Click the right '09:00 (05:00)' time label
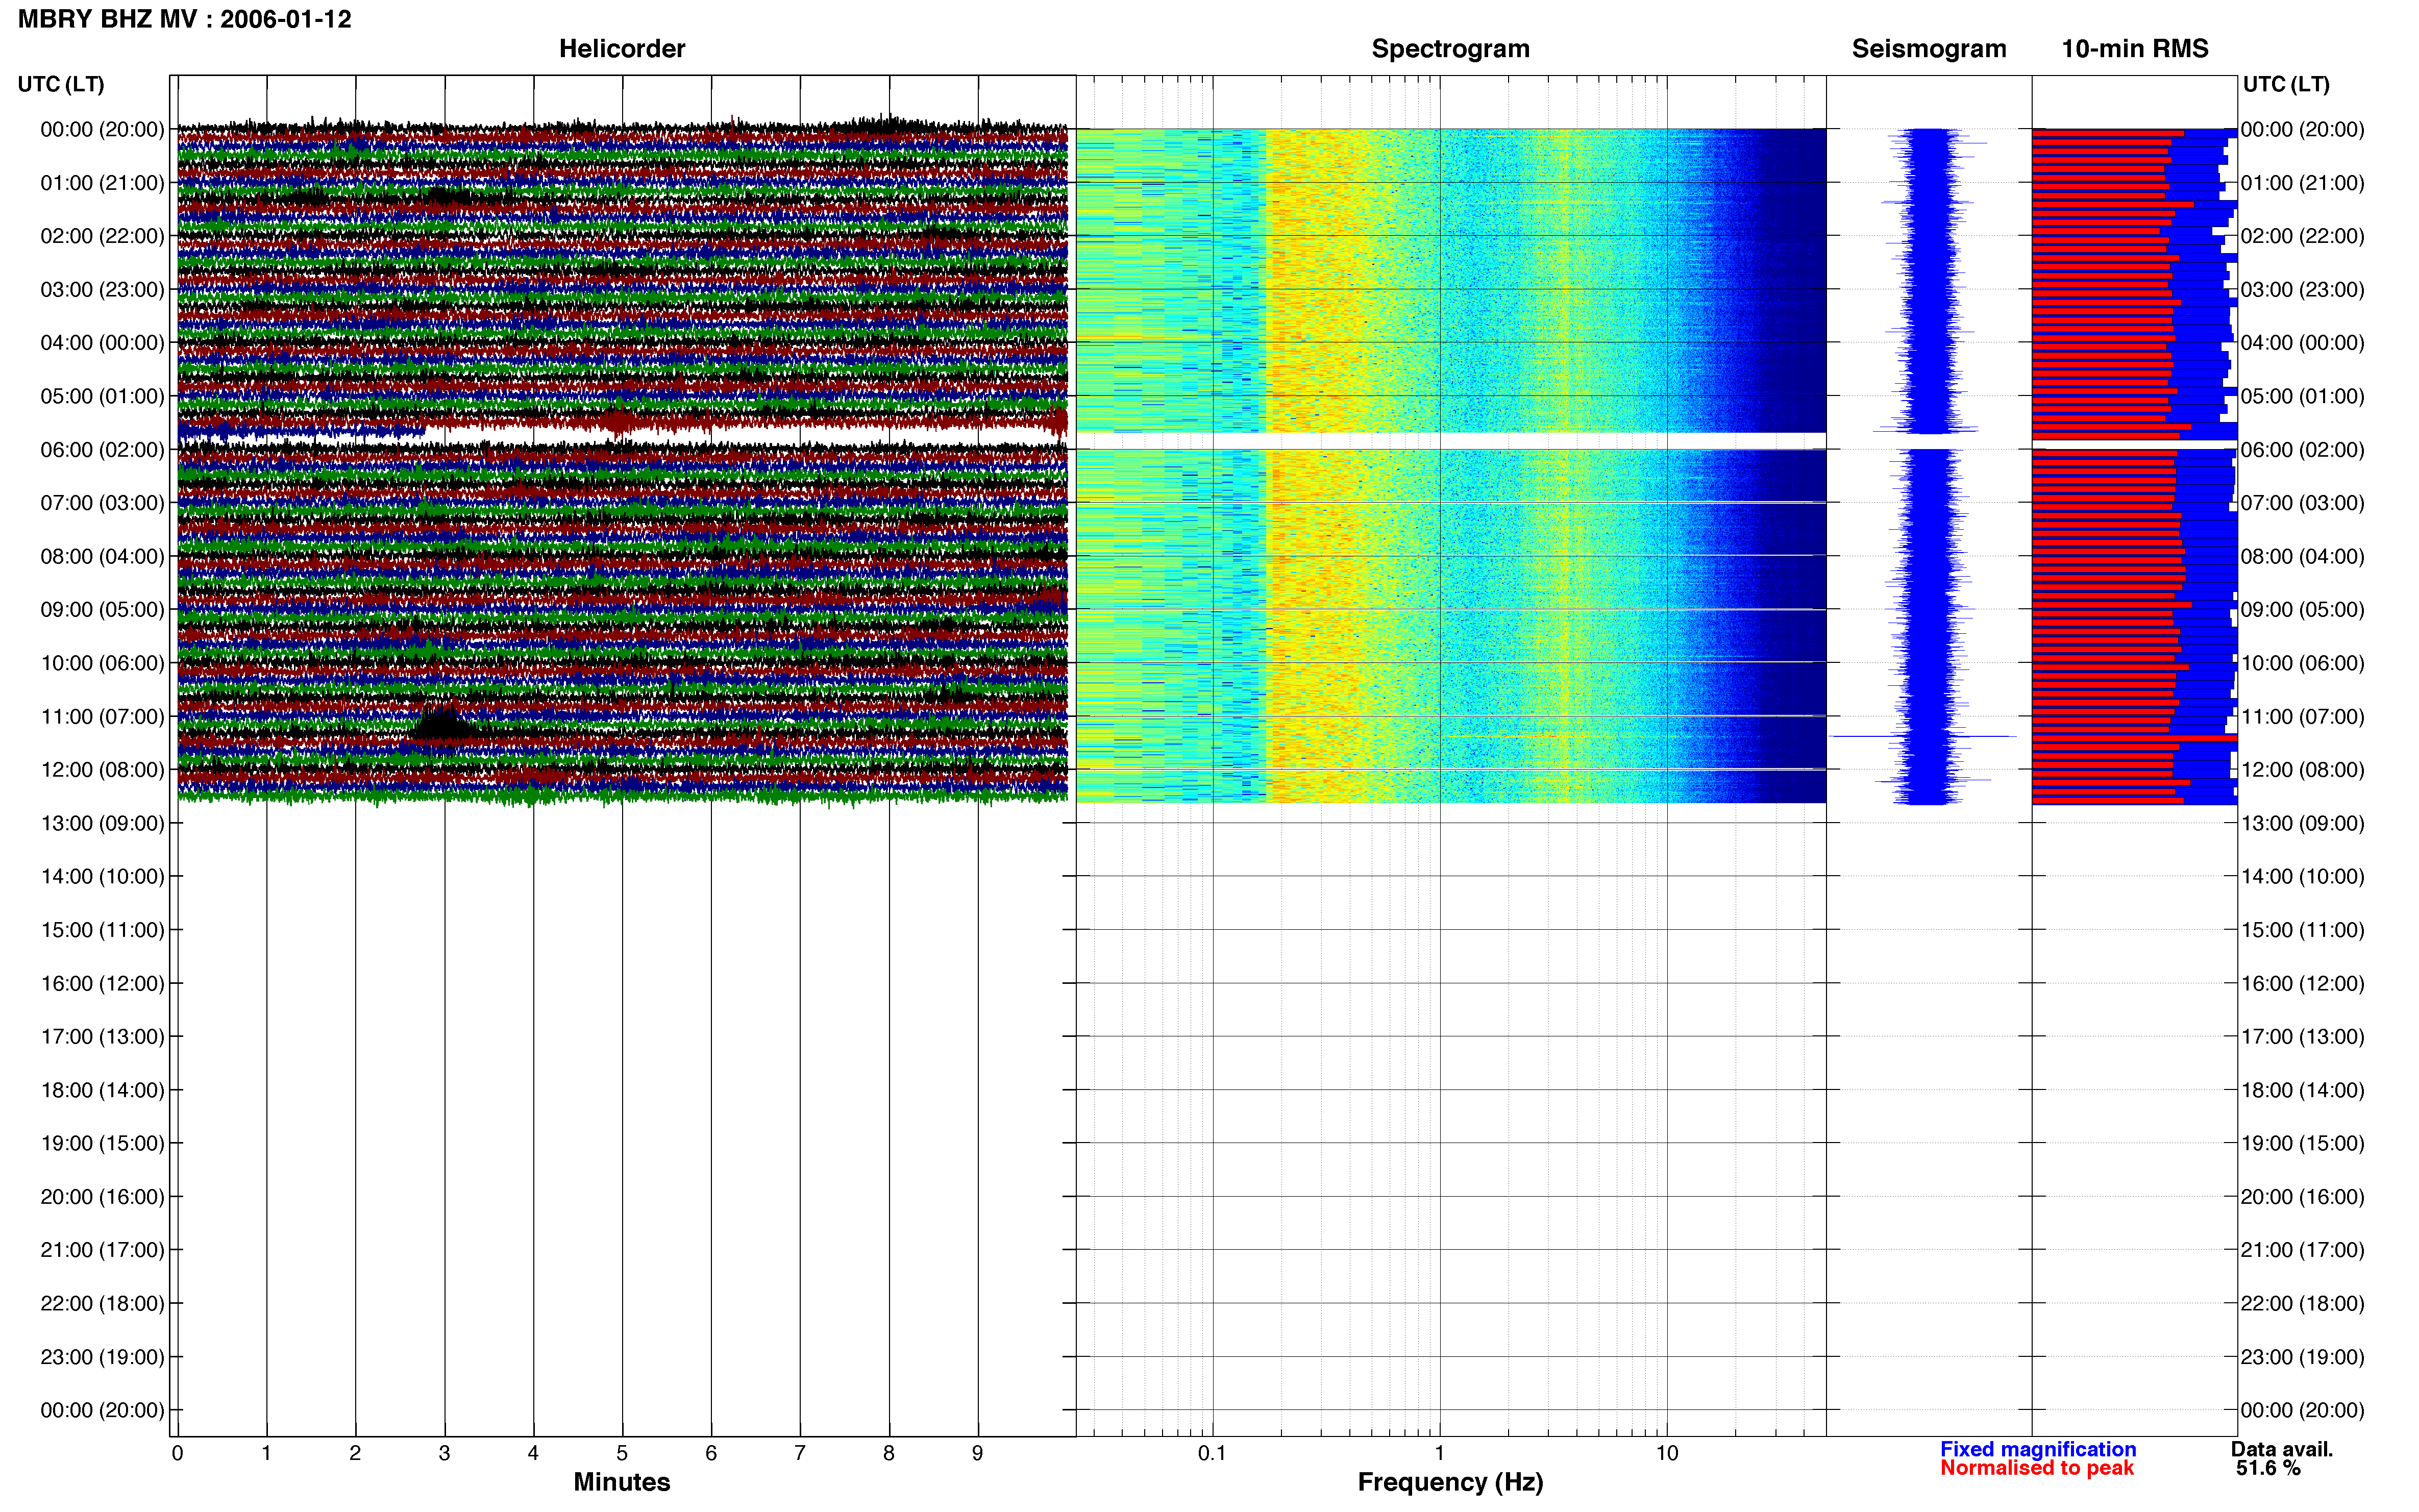The image size is (2419, 1512). click(x=2303, y=610)
